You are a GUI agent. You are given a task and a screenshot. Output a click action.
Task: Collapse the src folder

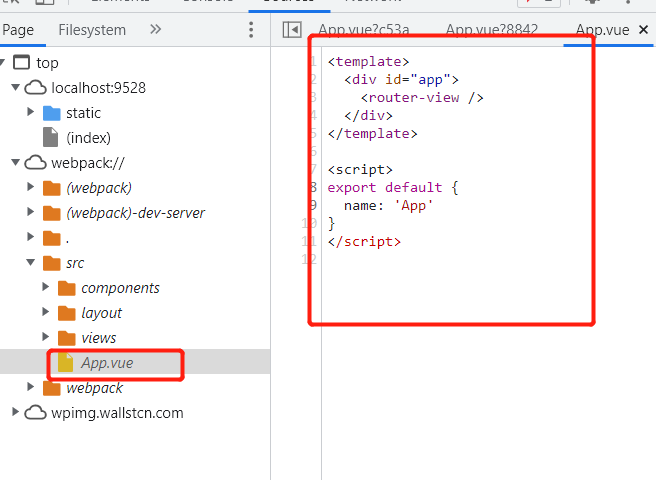coord(31,262)
